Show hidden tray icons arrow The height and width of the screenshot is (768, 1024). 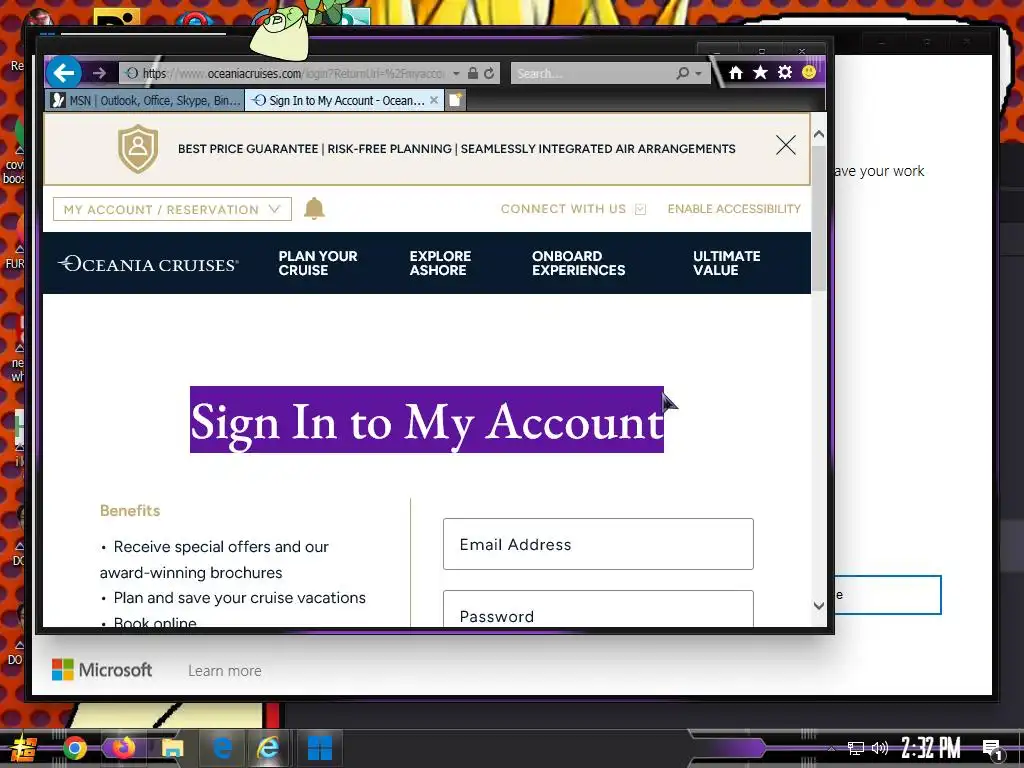(831, 748)
